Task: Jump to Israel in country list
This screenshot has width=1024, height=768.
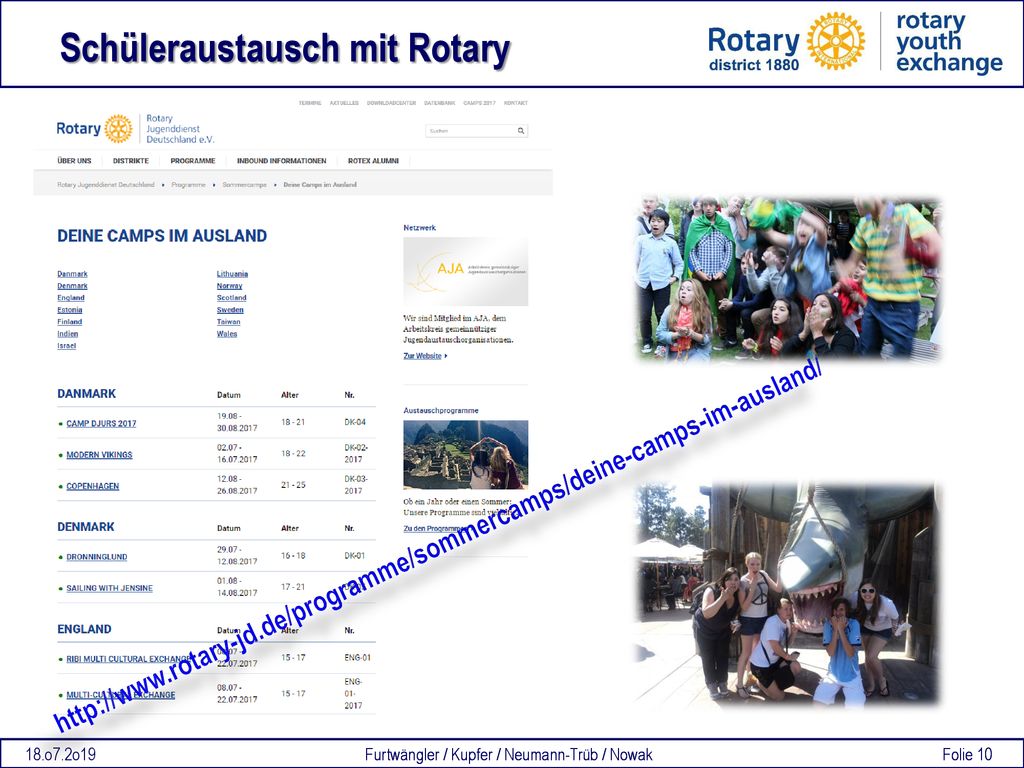Action: tap(66, 346)
